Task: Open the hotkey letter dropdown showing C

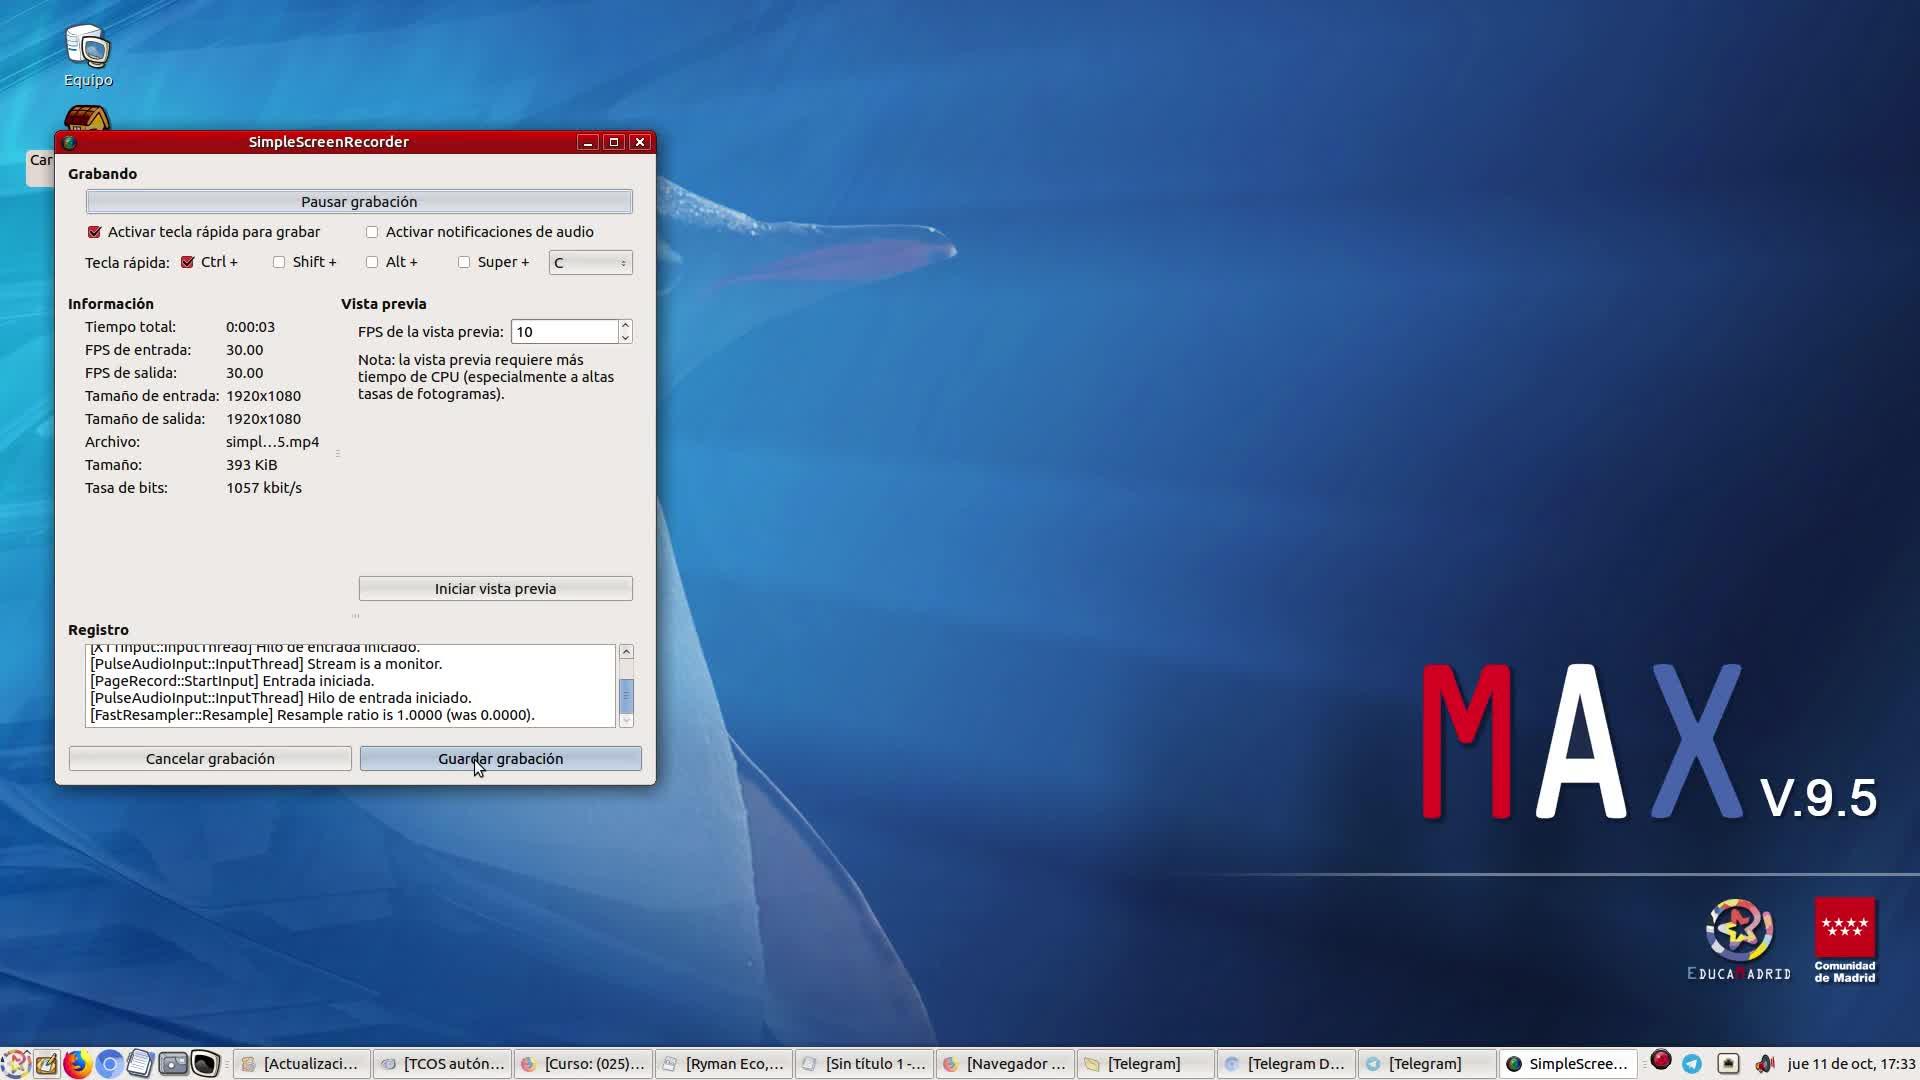Action: [x=590, y=263]
